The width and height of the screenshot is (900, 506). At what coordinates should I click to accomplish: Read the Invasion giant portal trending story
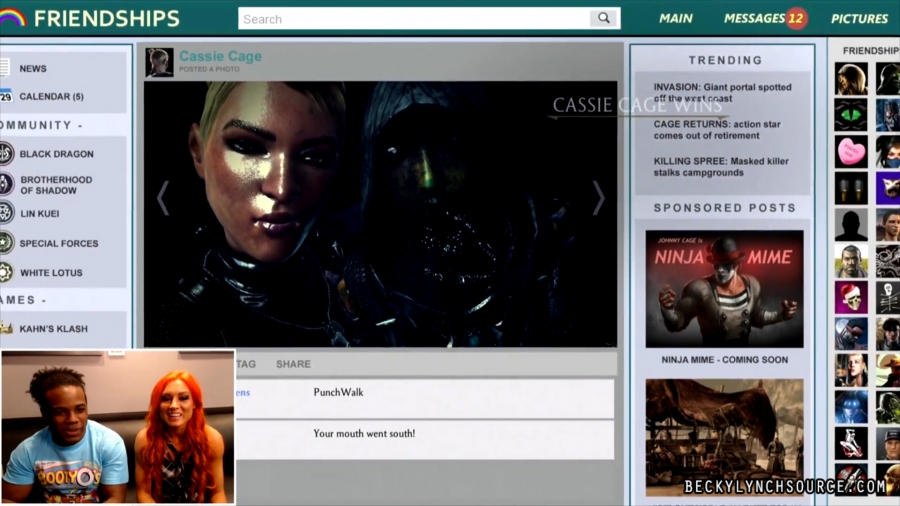tap(722, 92)
